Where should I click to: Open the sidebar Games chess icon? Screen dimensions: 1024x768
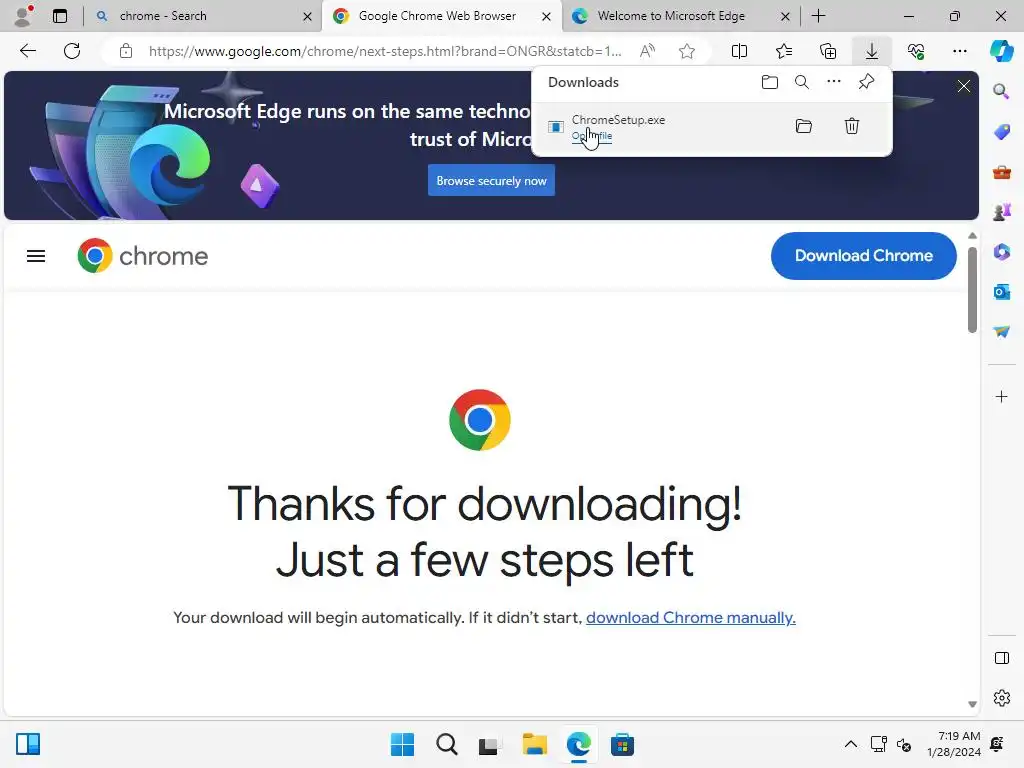[1002, 212]
